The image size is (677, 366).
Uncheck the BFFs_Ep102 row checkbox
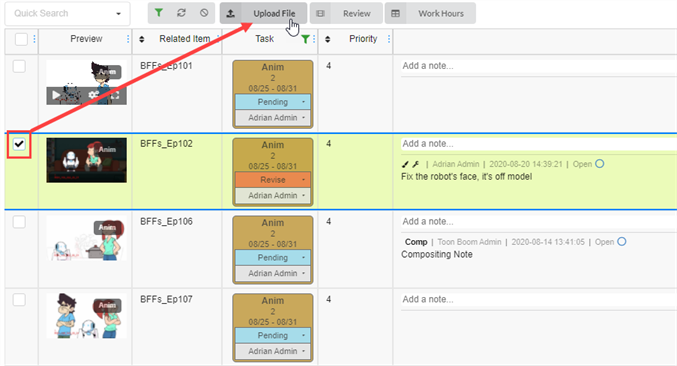click(19, 144)
